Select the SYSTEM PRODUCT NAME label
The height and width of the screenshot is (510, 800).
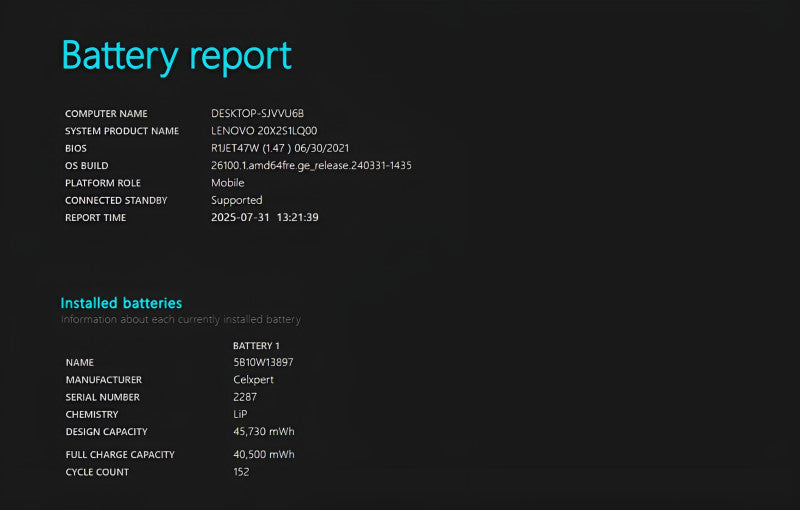122,131
